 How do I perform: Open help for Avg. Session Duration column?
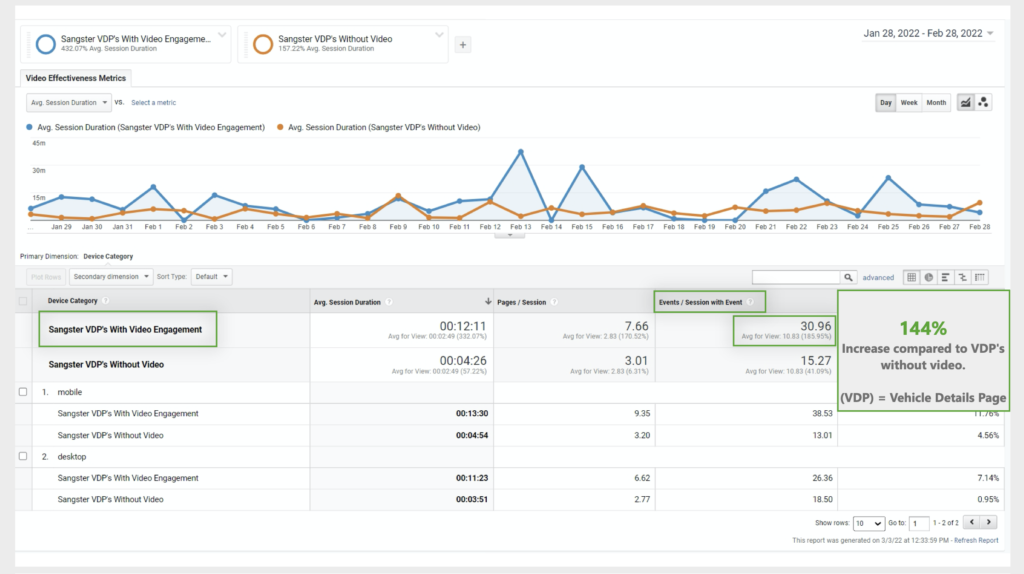coord(389,302)
